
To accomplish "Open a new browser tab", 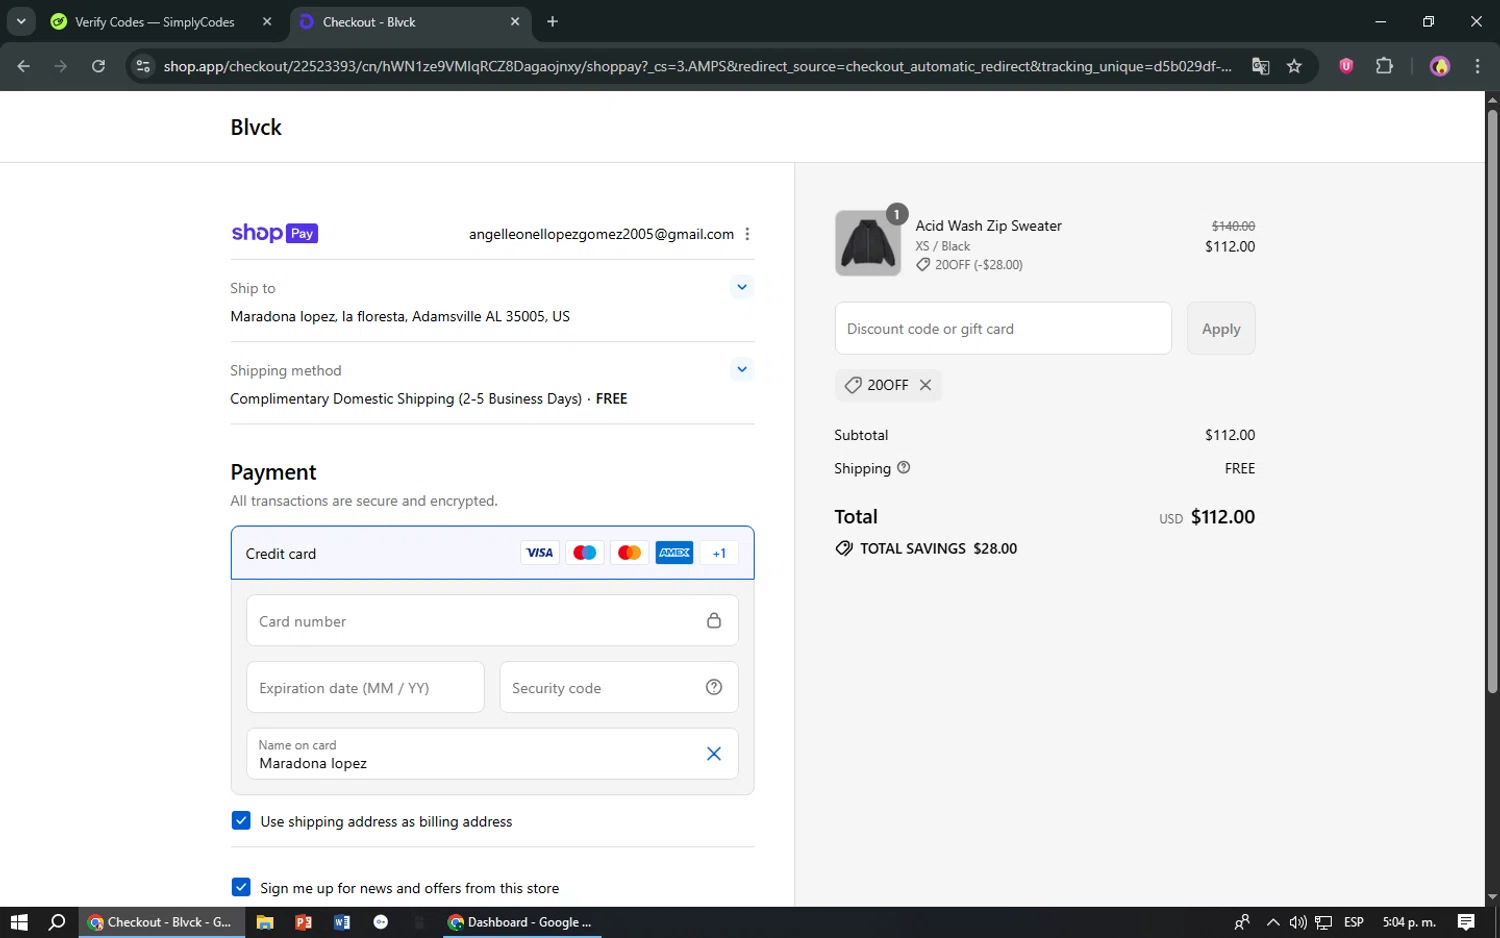I will pos(553,21).
